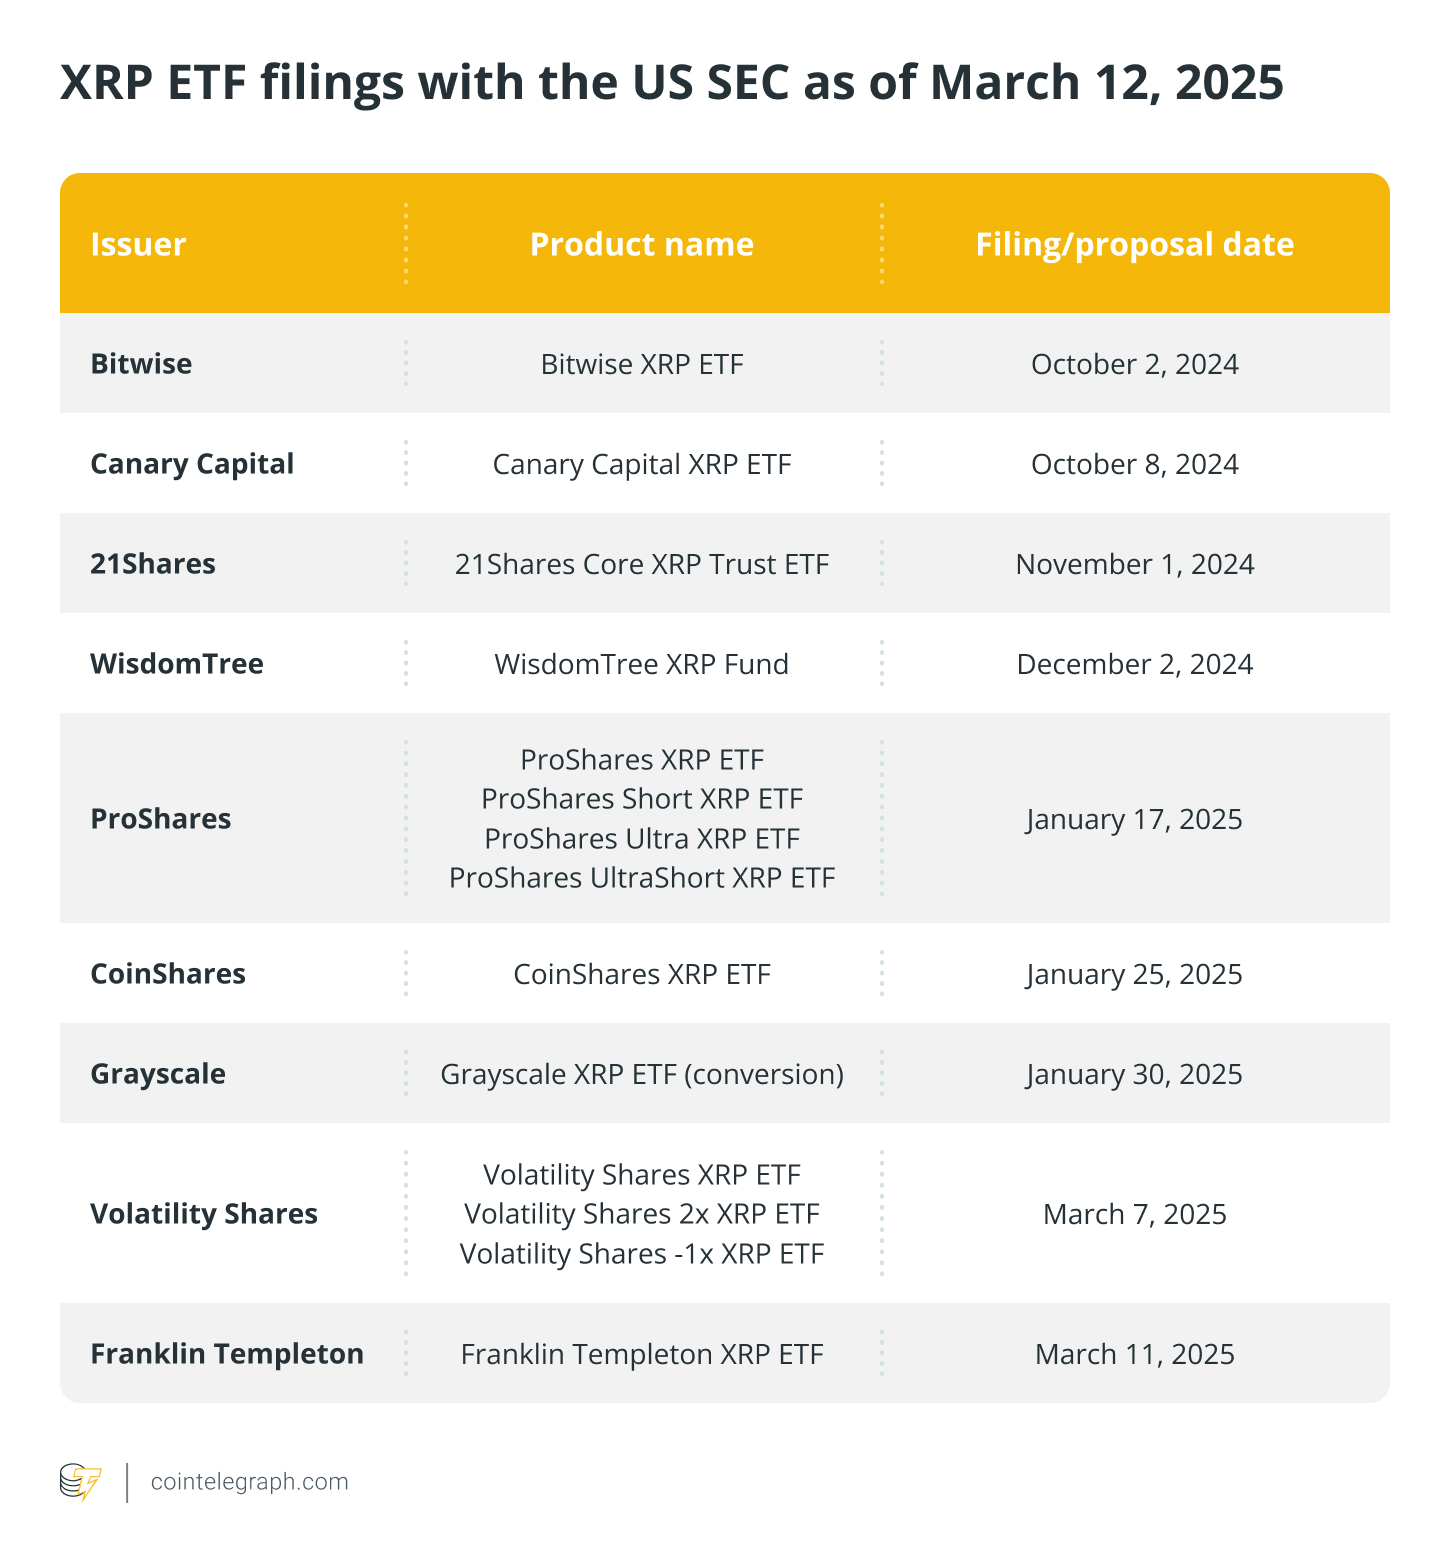The image size is (1450, 1563).
Task: Select the March 11, 2025 date
Action: point(1134,1354)
